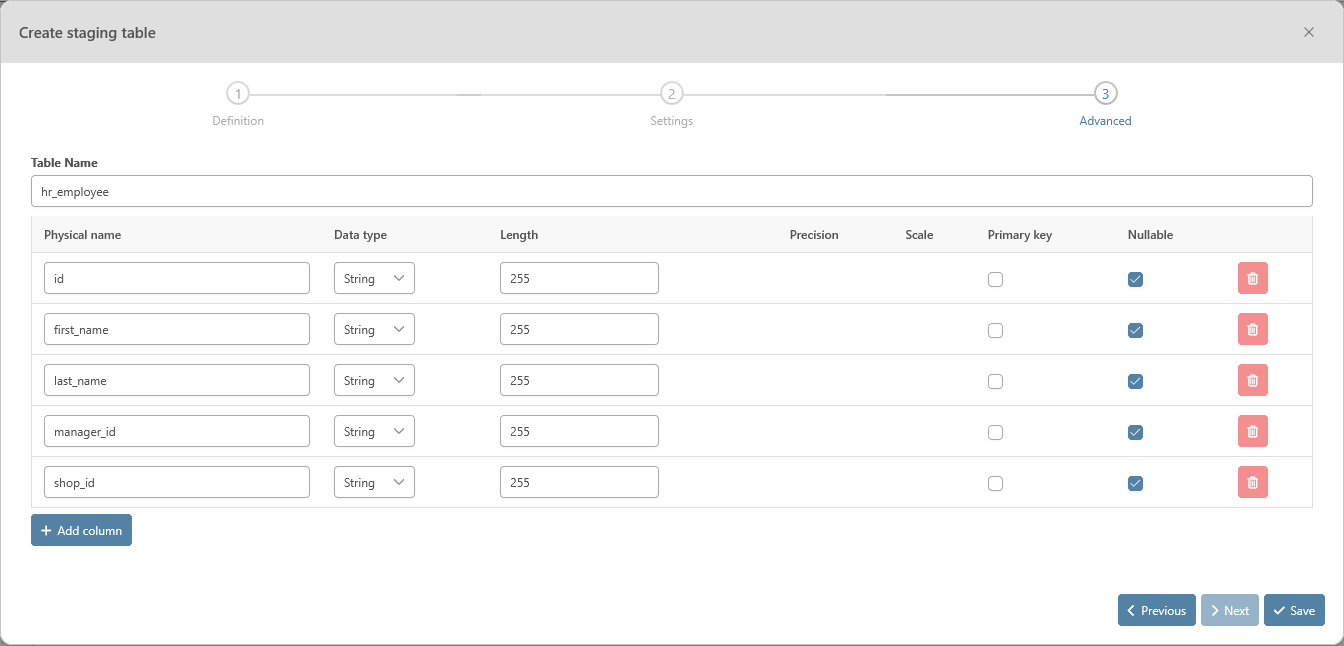
Task: Mark id as primary key
Action: (995, 280)
